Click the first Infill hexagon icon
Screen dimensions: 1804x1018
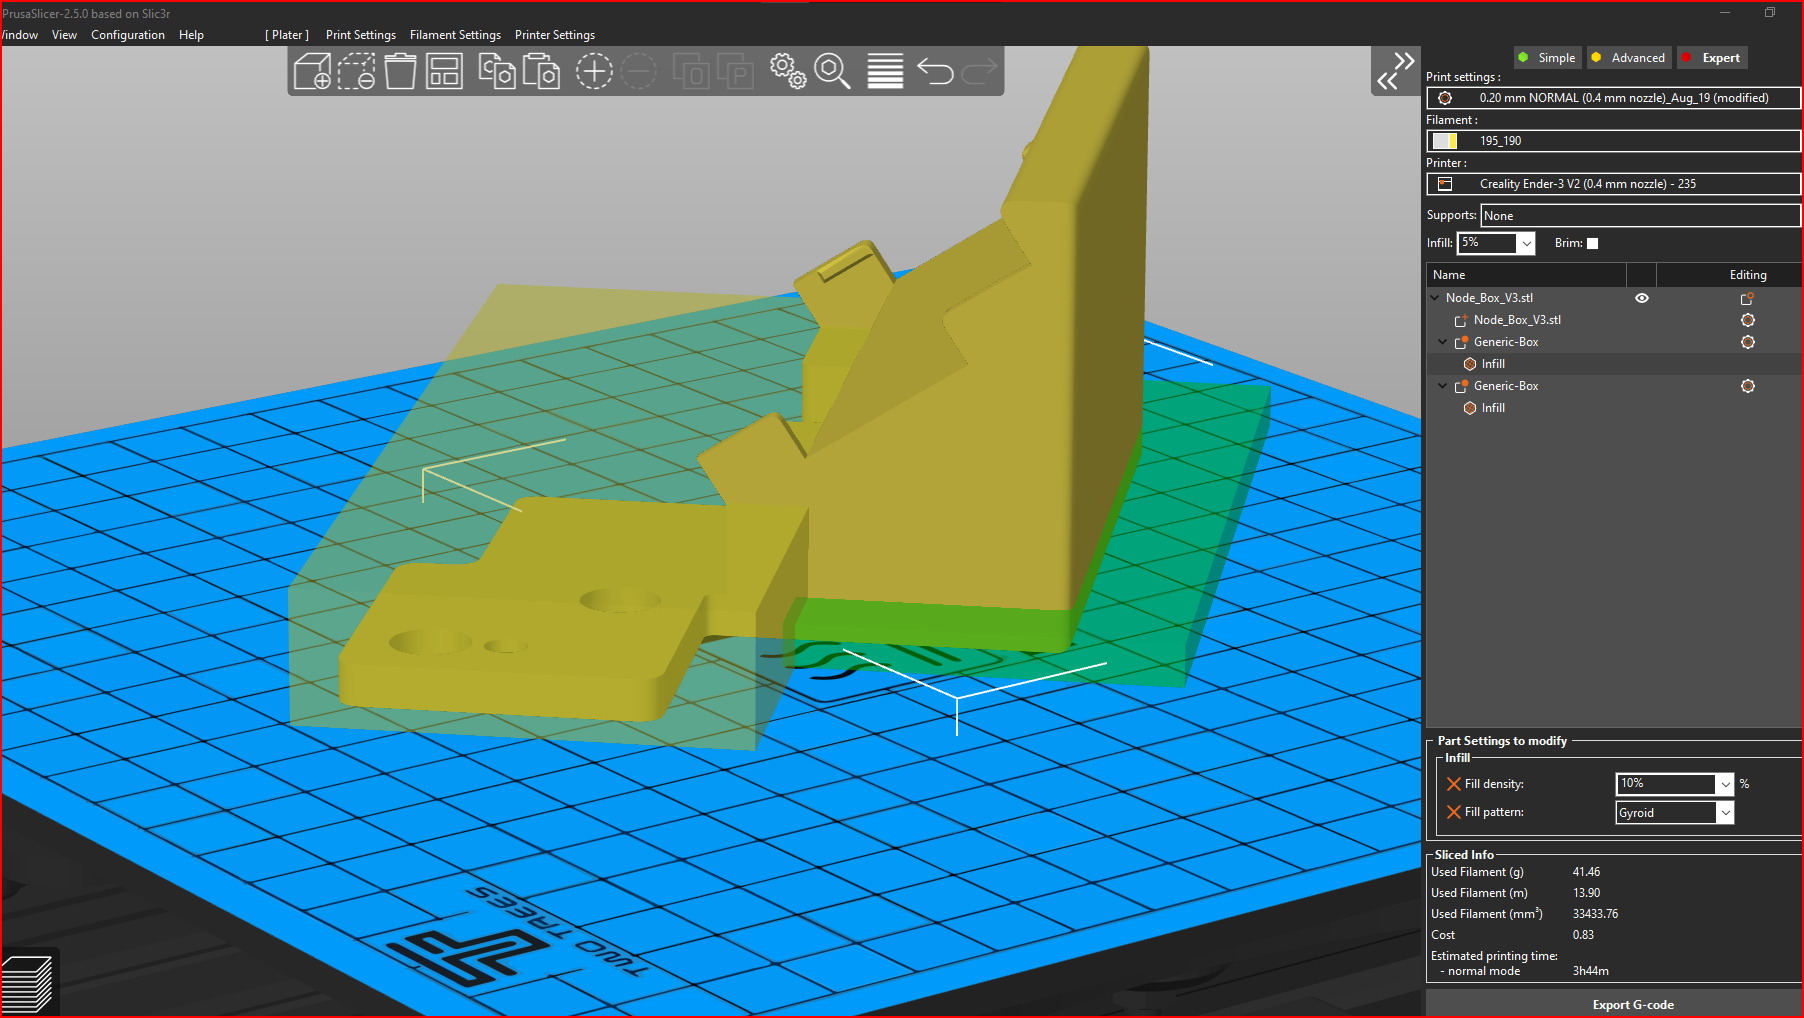1470,364
